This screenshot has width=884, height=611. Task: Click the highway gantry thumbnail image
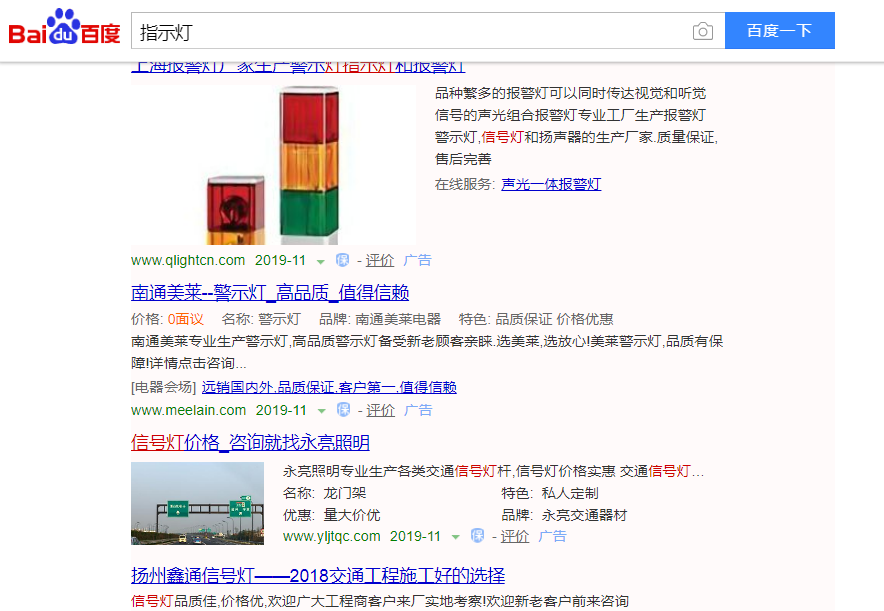tap(197, 503)
